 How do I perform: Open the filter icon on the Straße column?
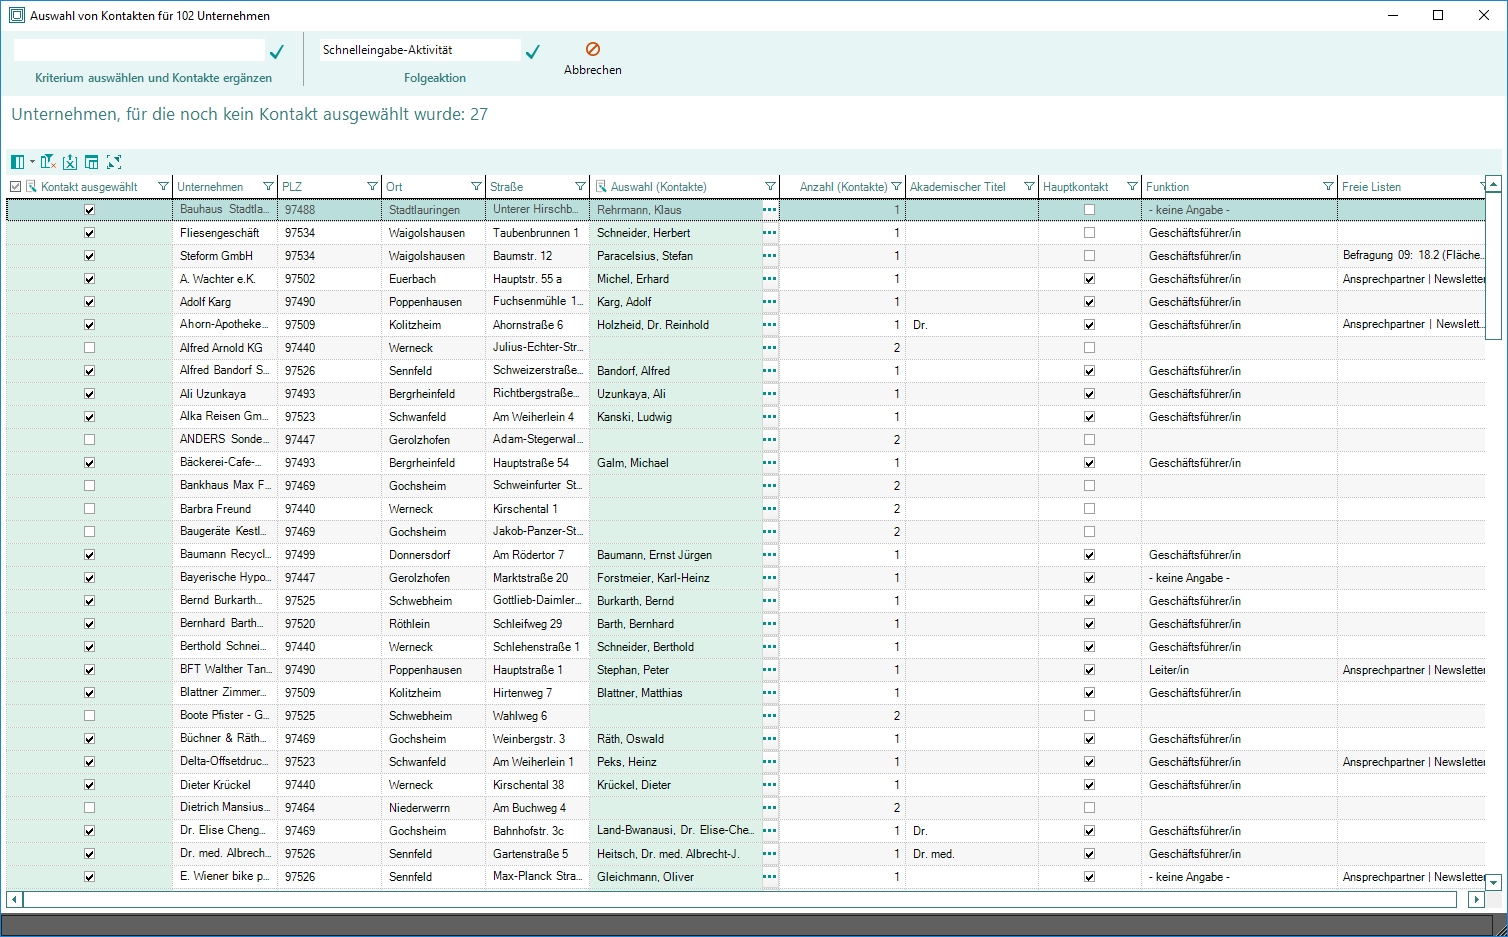[580, 187]
